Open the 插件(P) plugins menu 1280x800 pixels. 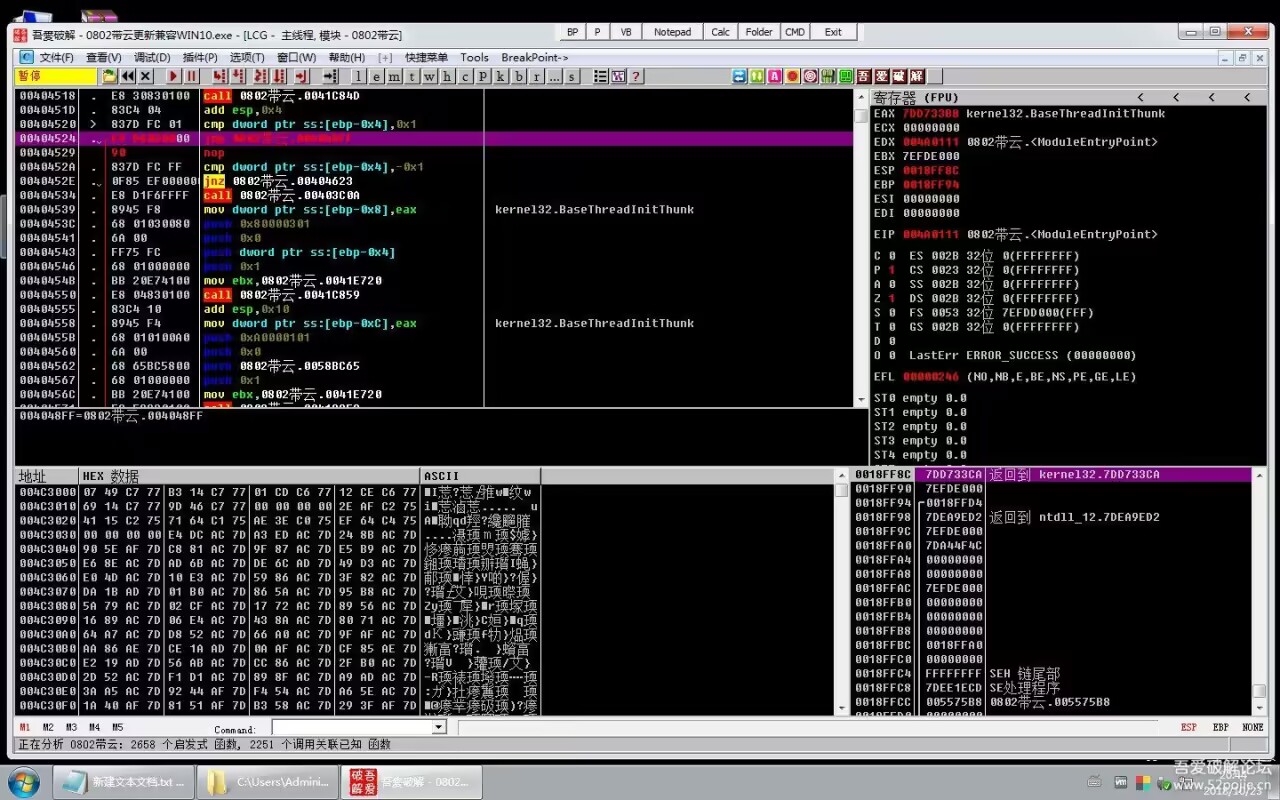coord(200,57)
